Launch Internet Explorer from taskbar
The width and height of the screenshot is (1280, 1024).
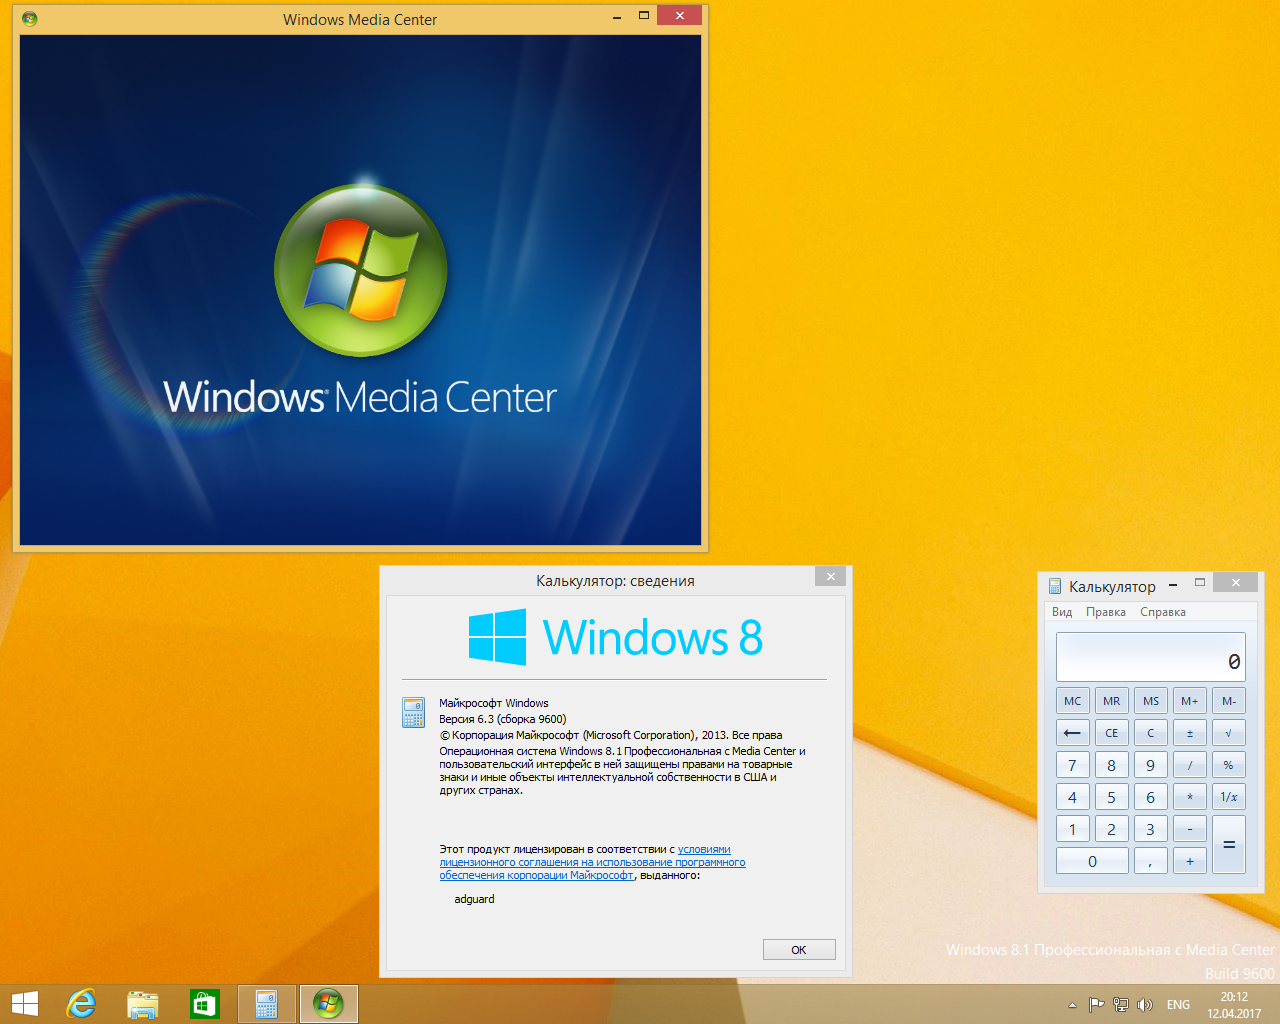click(x=81, y=1004)
